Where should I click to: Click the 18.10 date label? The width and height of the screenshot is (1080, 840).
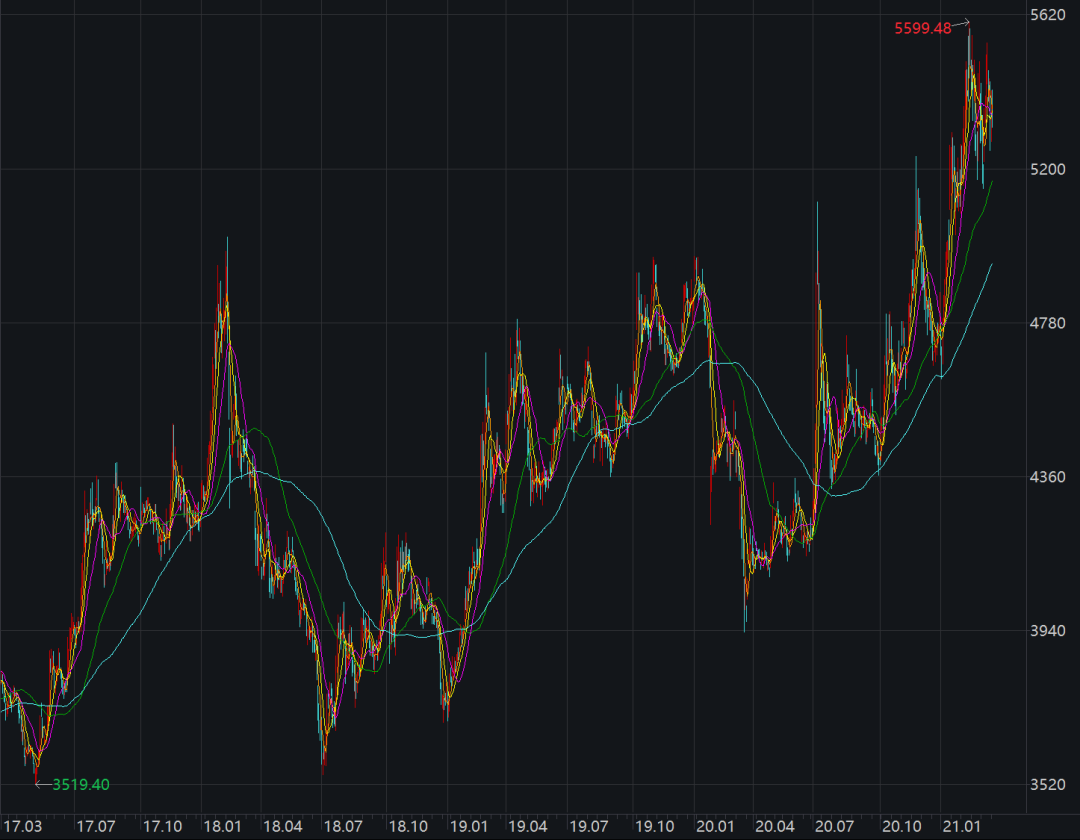coord(408,826)
